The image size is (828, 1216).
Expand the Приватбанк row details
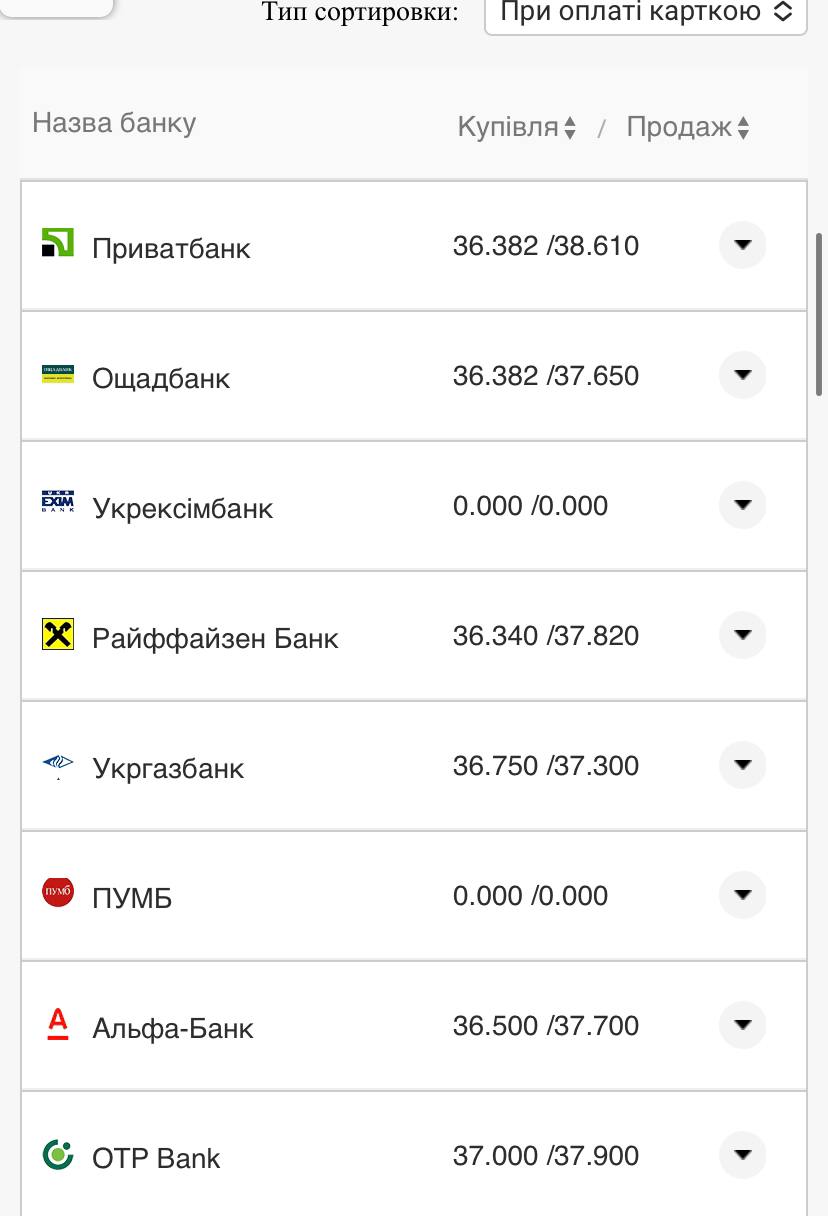click(x=742, y=245)
